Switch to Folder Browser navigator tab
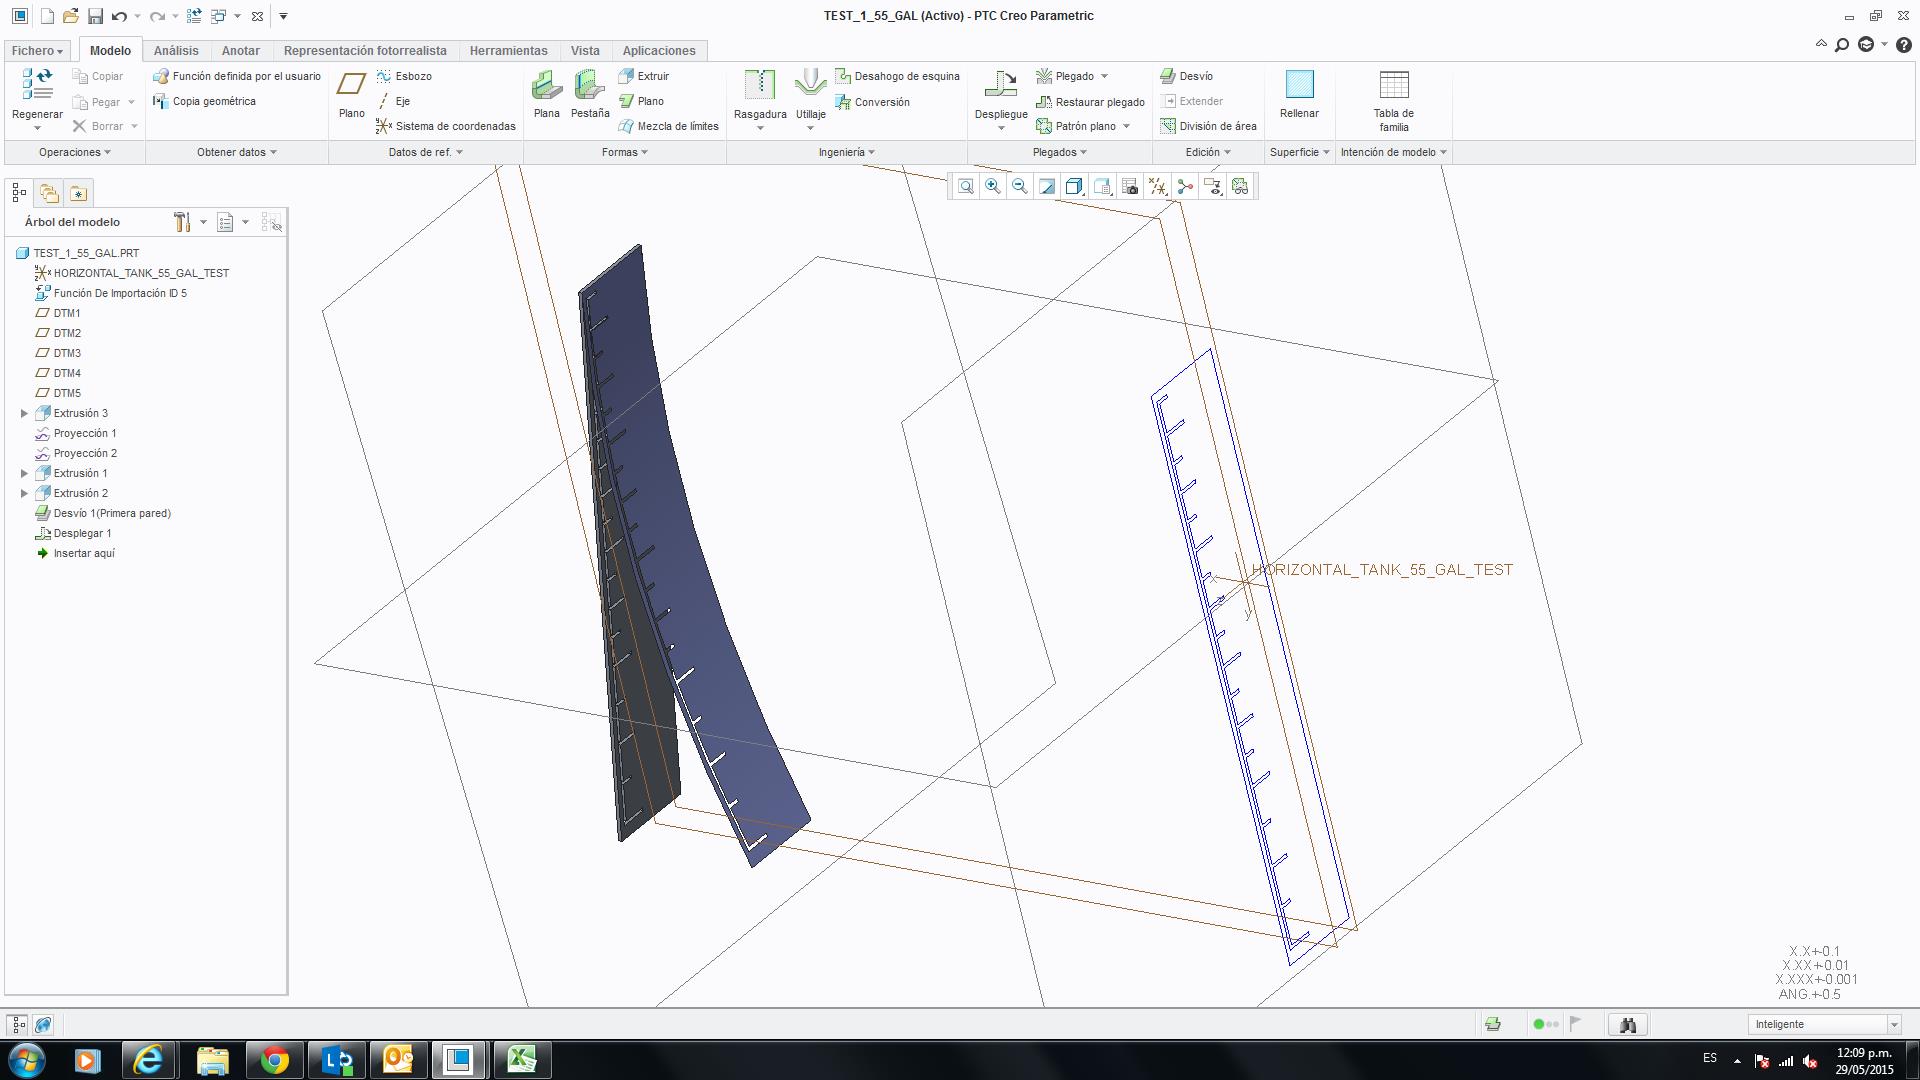Screen dimensions: 1920x1080 pos(49,193)
